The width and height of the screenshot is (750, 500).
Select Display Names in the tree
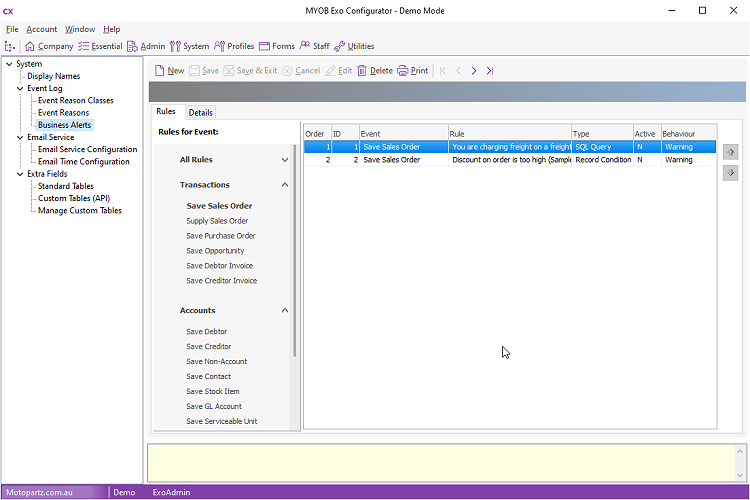click(54, 76)
